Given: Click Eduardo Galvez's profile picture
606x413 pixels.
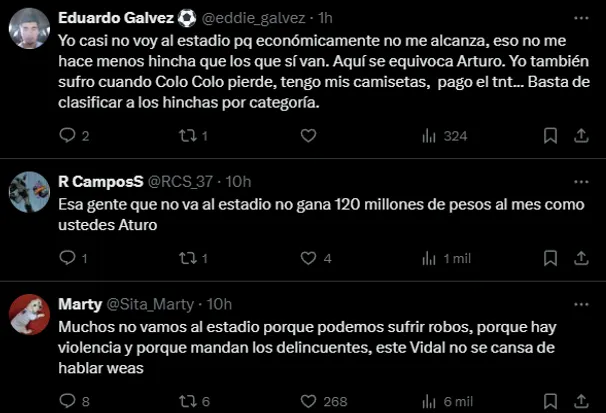Looking at the screenshot, I should (x=29, y=29).
